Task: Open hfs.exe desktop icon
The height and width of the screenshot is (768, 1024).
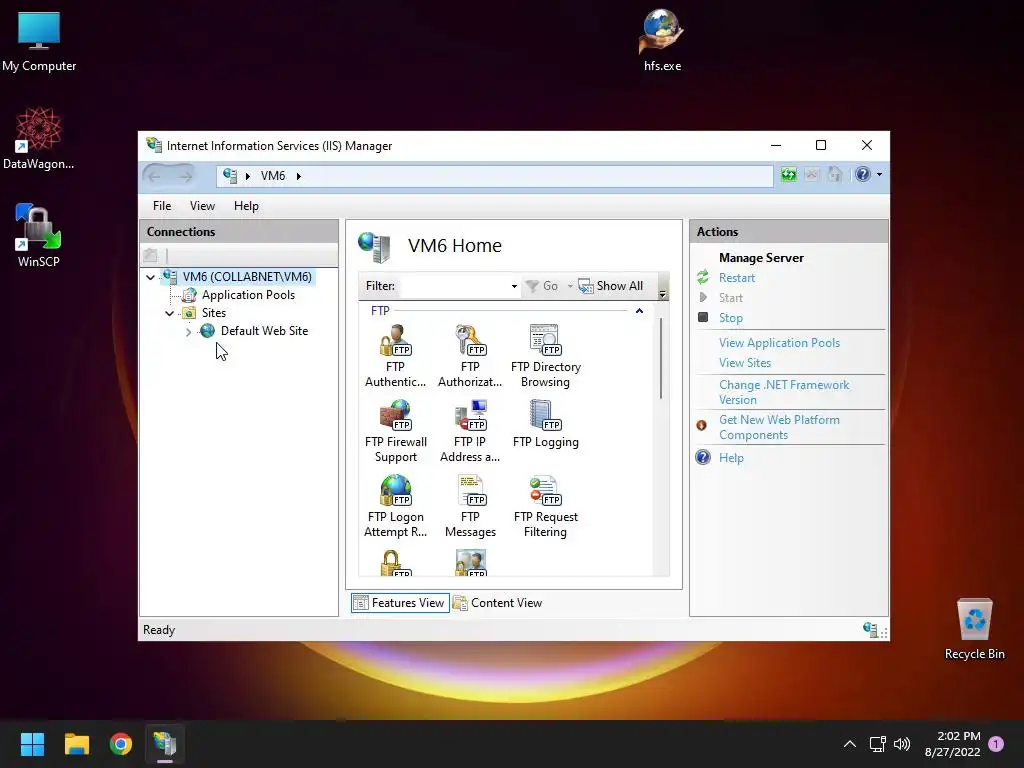Action: (x=662, y=40)
